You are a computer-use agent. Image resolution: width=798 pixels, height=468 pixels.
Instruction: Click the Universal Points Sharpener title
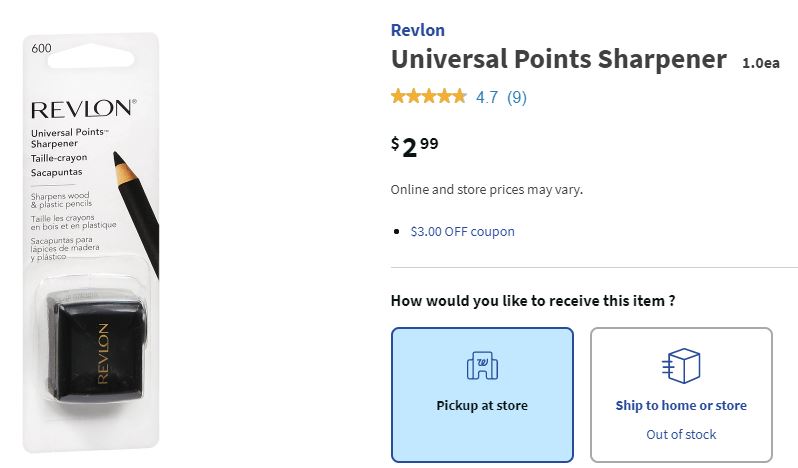point(558,59)
